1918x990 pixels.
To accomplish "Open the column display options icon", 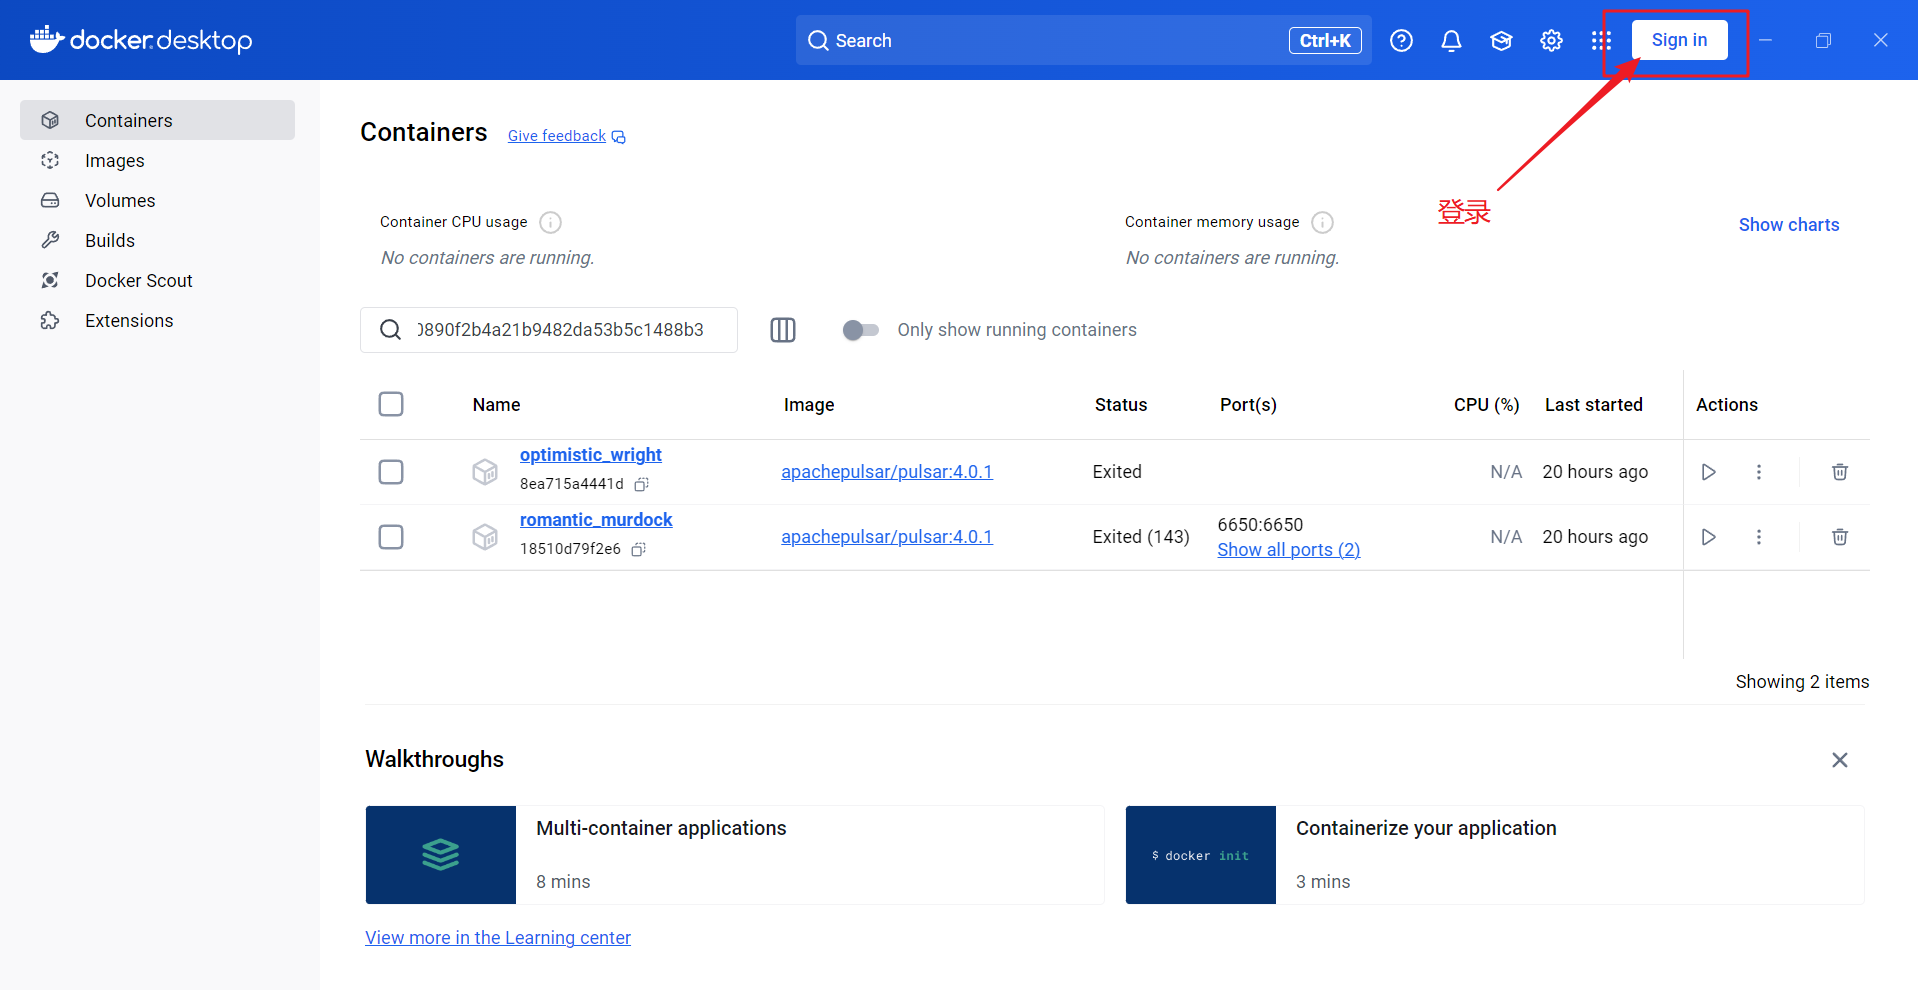I will click(x=783, y=330).
